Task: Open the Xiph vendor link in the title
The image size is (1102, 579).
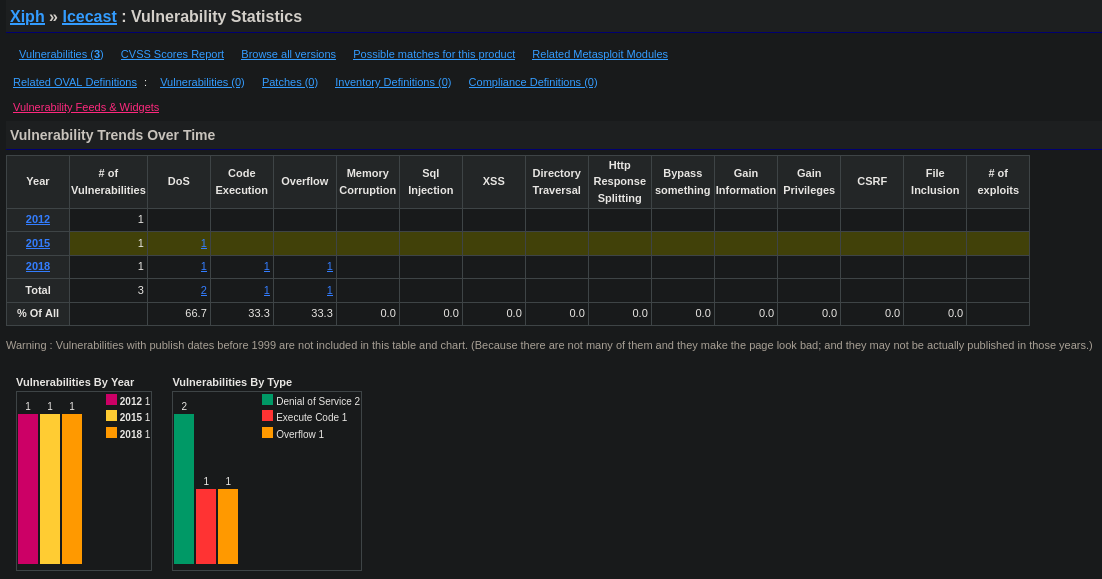Action: (x=27, y=17)
